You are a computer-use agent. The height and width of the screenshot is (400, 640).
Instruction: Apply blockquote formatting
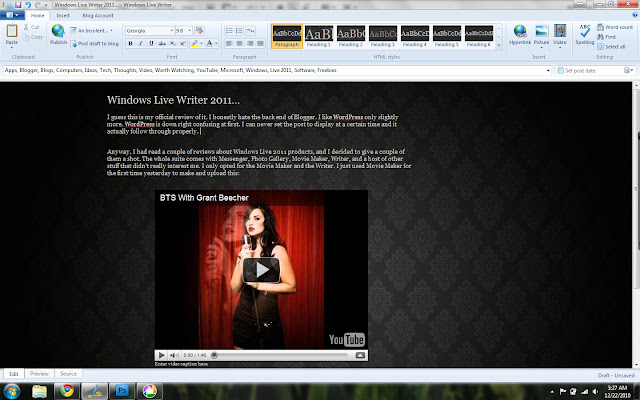[x=251, y=31]
